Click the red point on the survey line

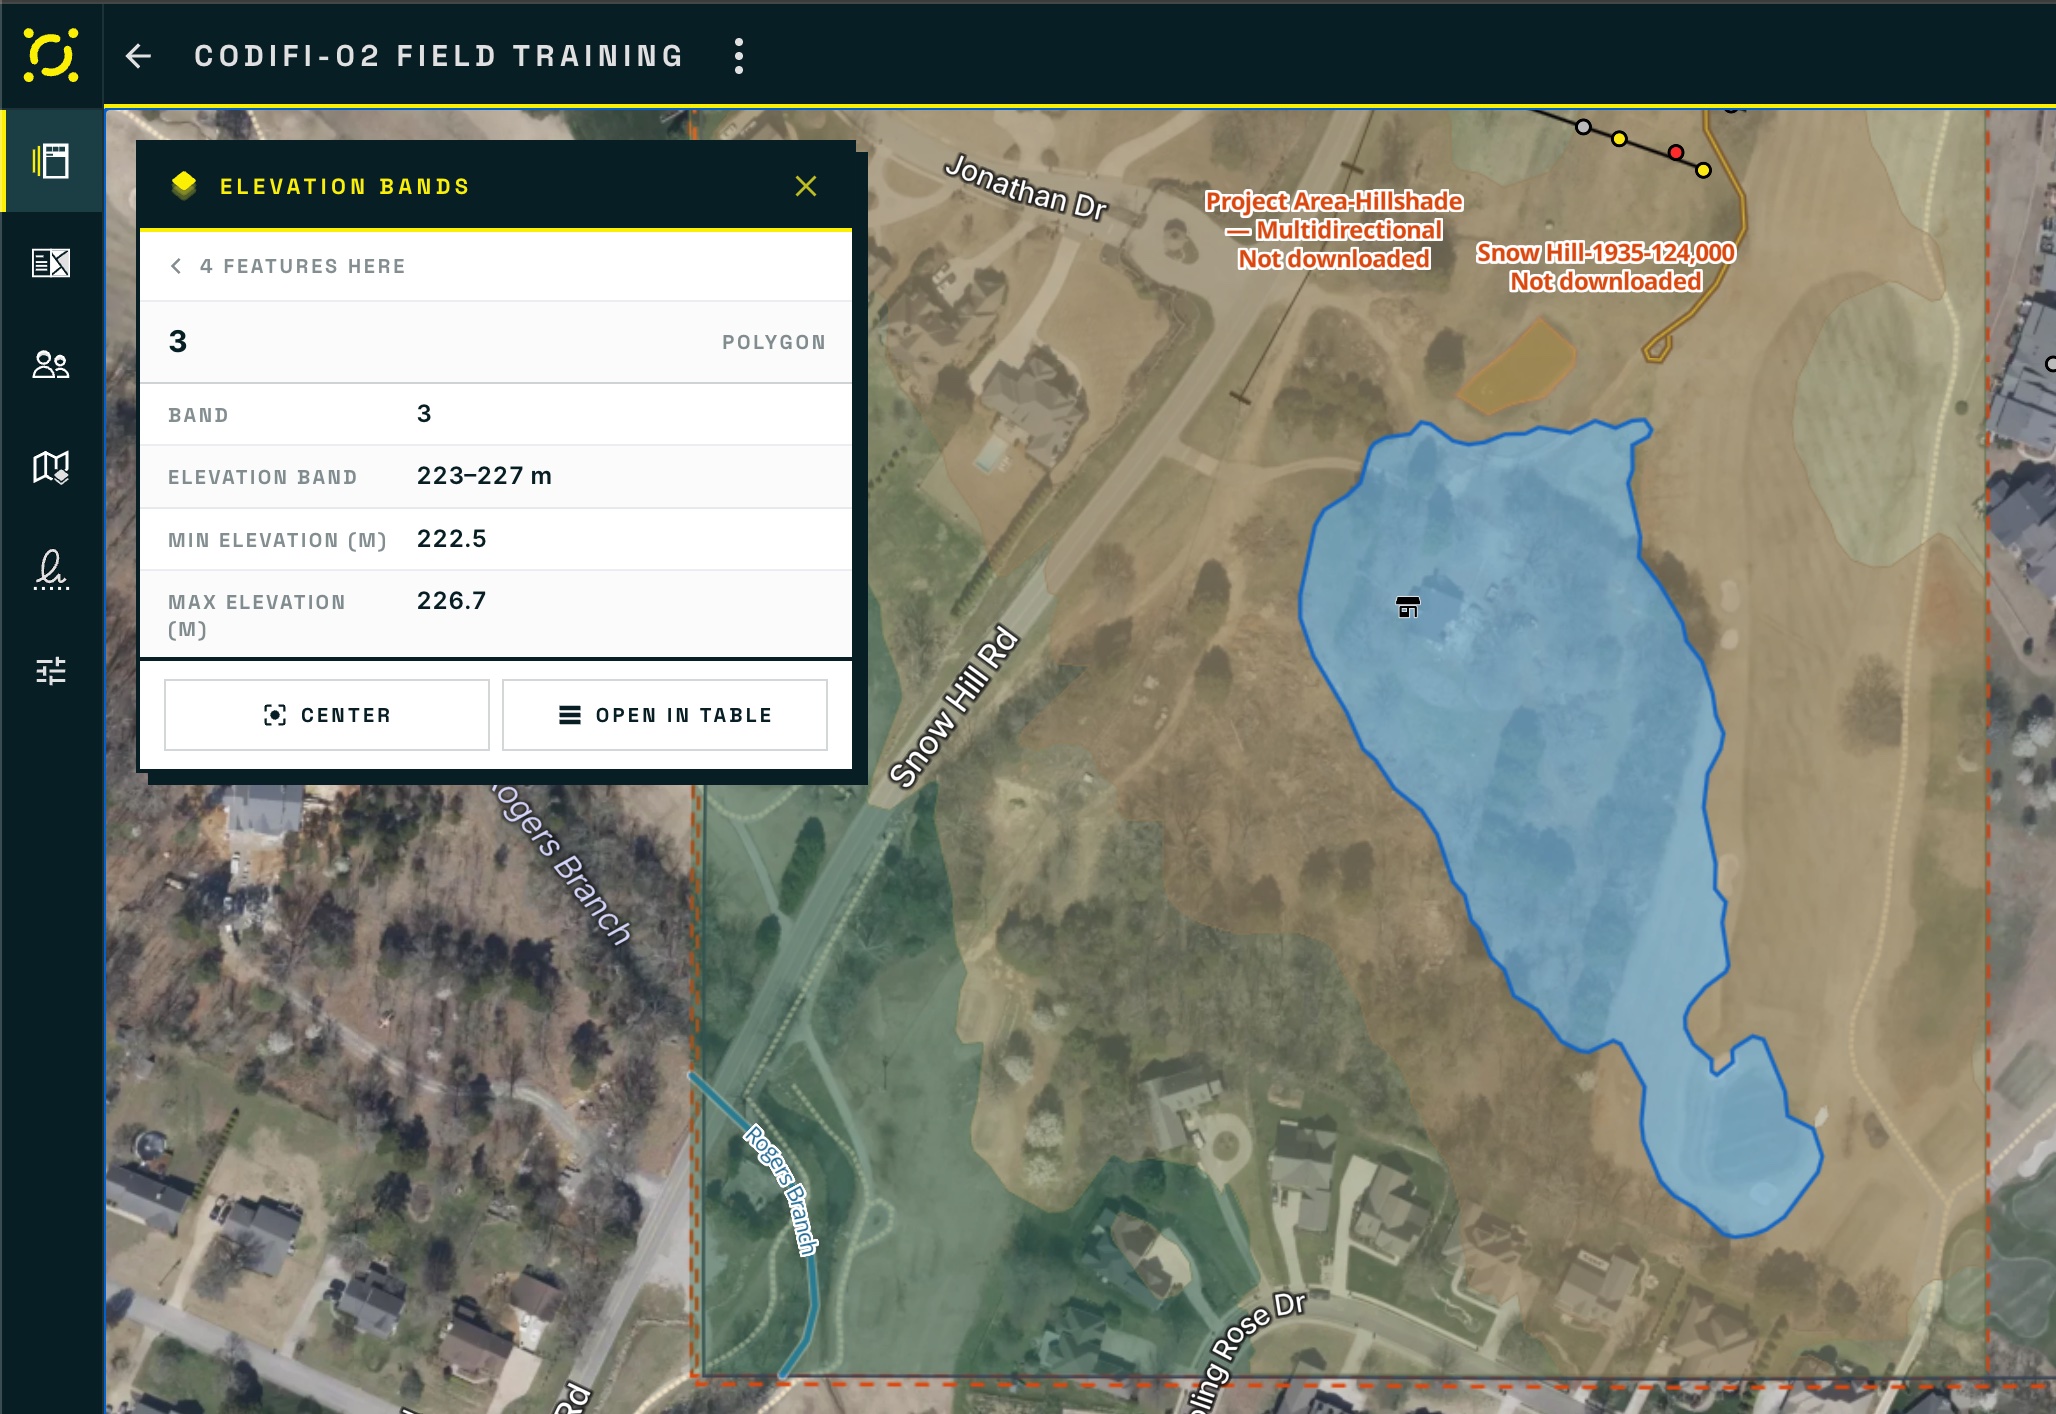(x=1676, y=153)
